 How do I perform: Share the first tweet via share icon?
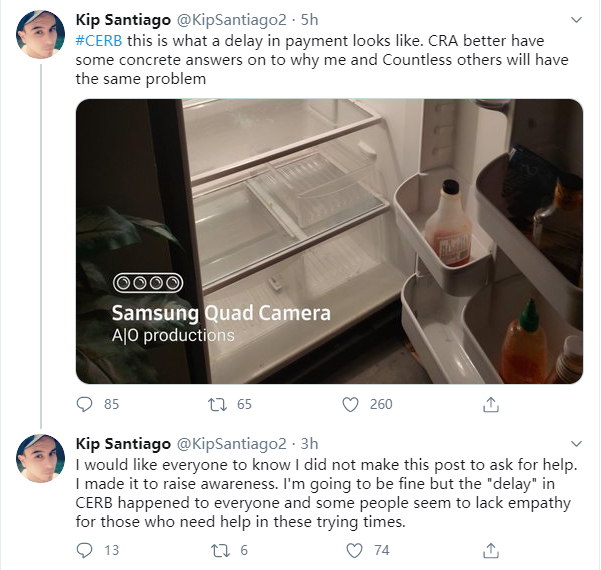pyautogui.click(x=491, y=405)
